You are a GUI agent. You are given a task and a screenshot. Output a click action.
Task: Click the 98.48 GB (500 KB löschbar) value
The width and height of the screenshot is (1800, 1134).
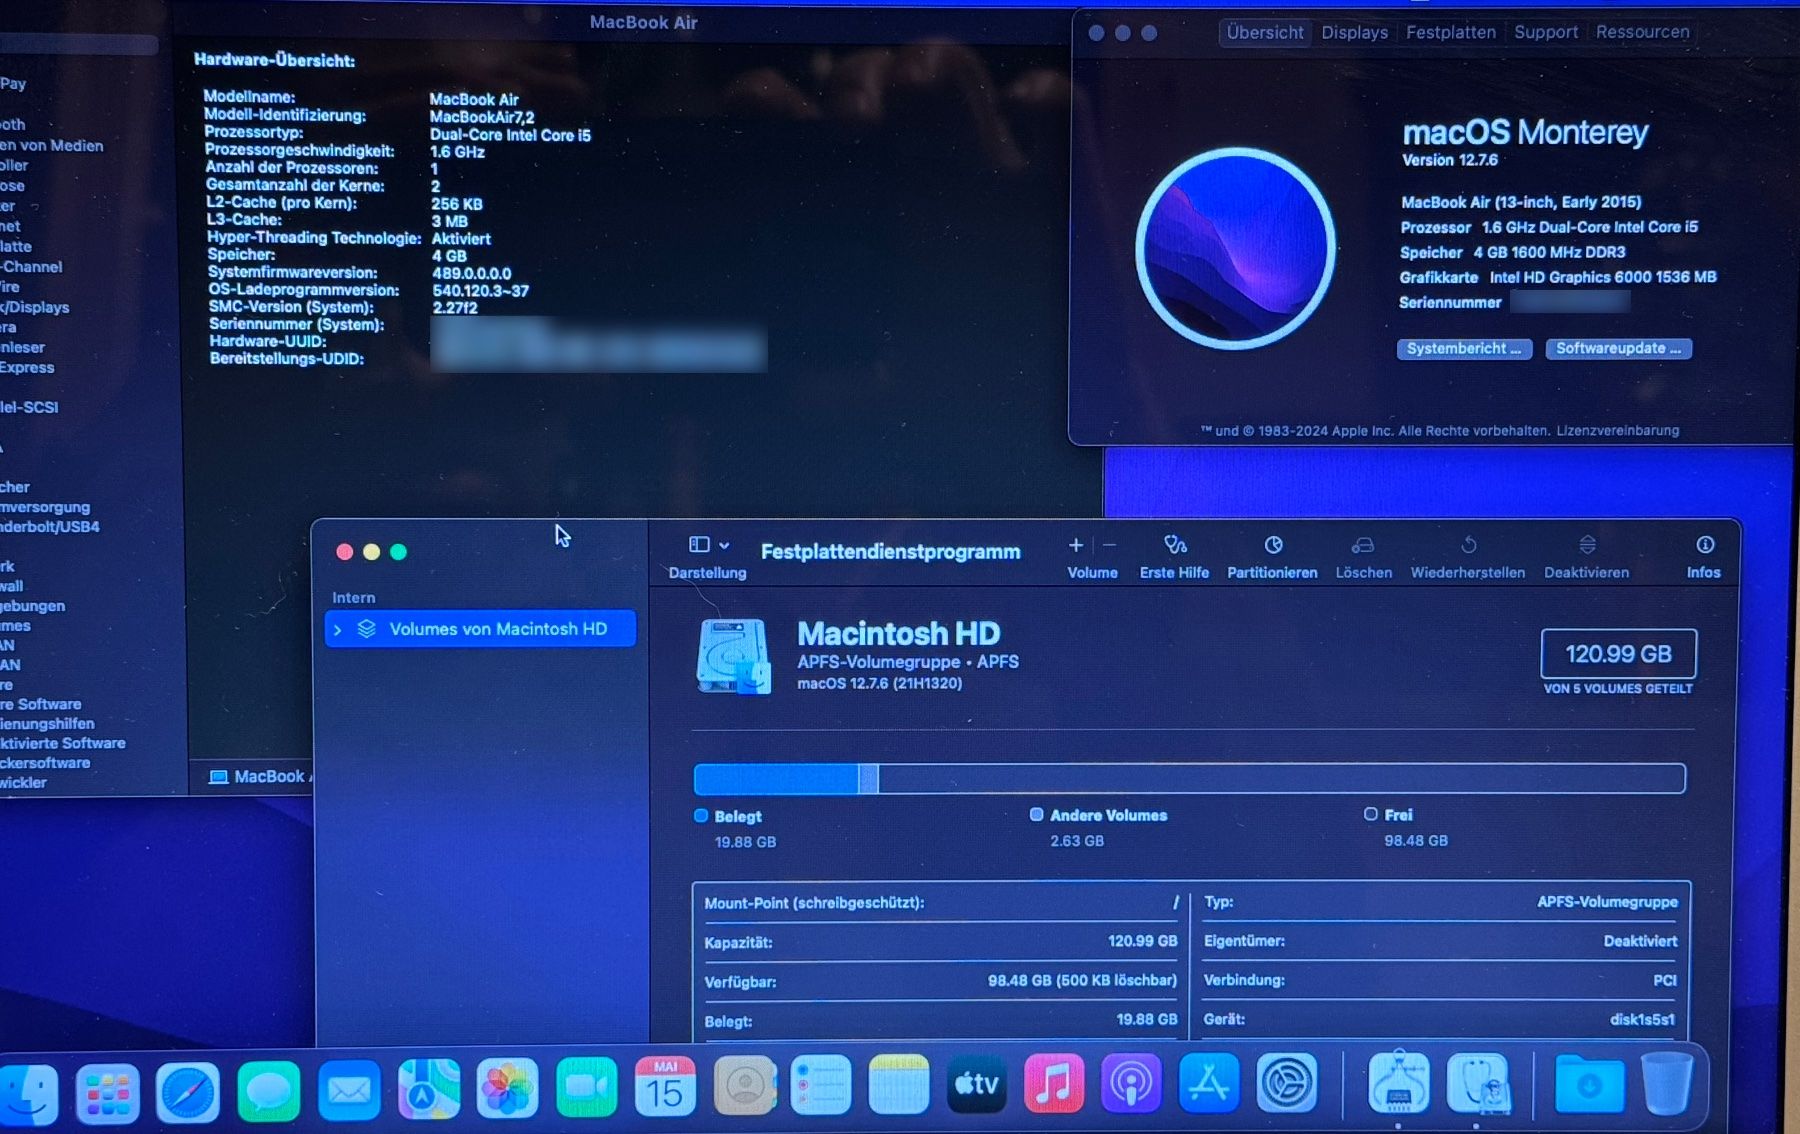point(1082,981)
